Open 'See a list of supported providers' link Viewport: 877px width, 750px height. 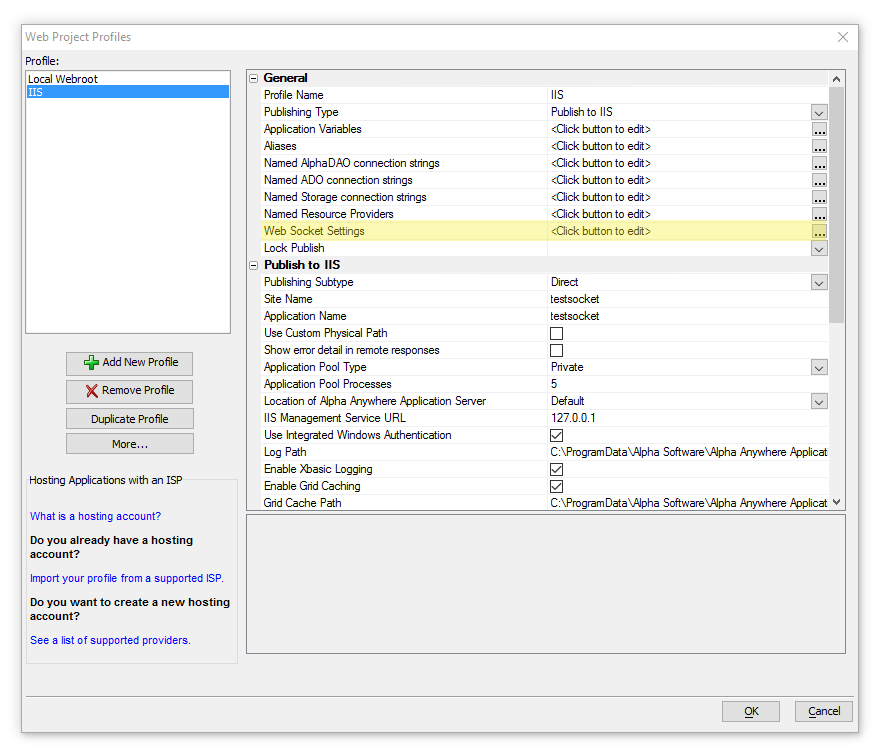pyautogui.click(x=111, y=640)
